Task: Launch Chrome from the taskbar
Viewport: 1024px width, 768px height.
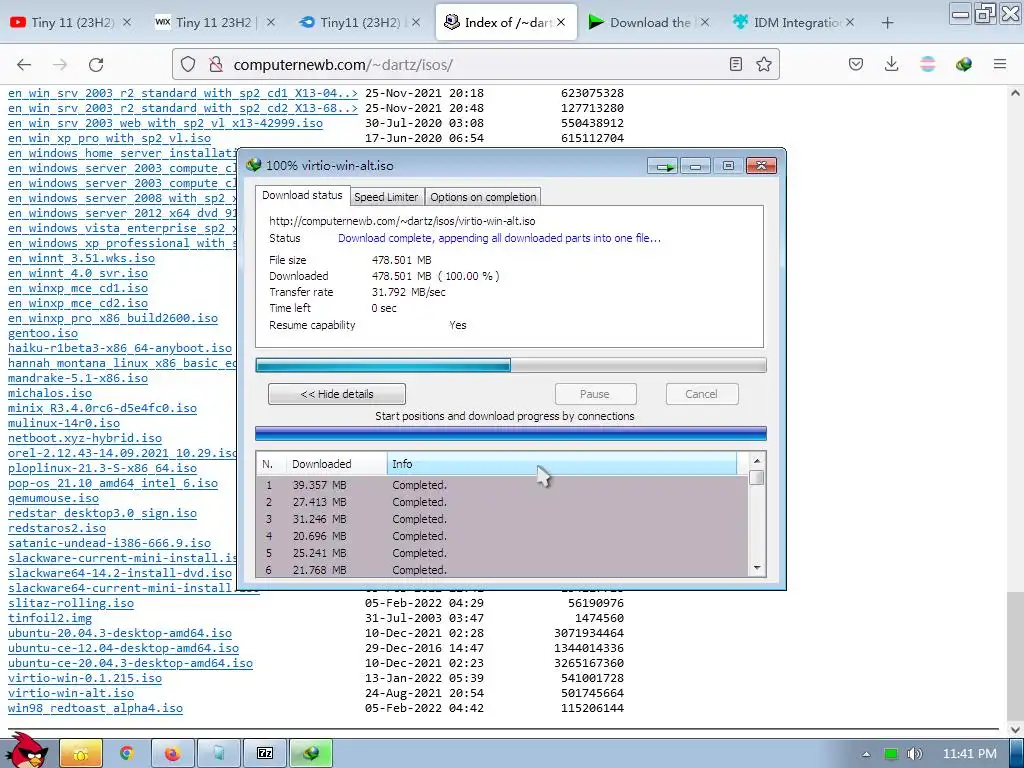Action: (127, 754)
